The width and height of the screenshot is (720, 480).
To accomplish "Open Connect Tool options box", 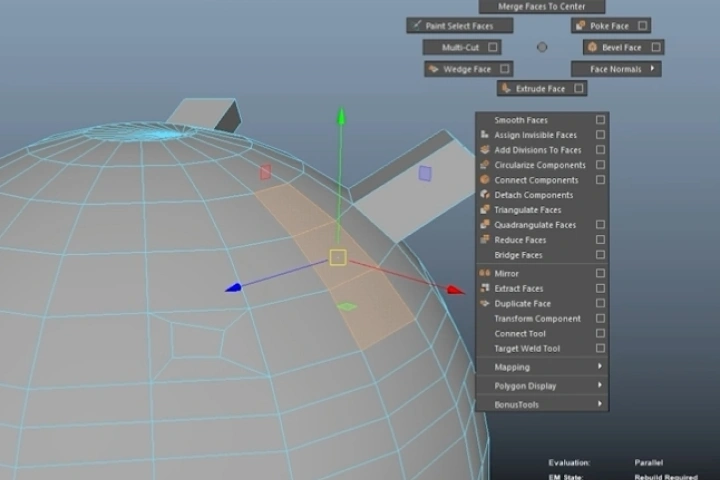I will coord(600,333).
